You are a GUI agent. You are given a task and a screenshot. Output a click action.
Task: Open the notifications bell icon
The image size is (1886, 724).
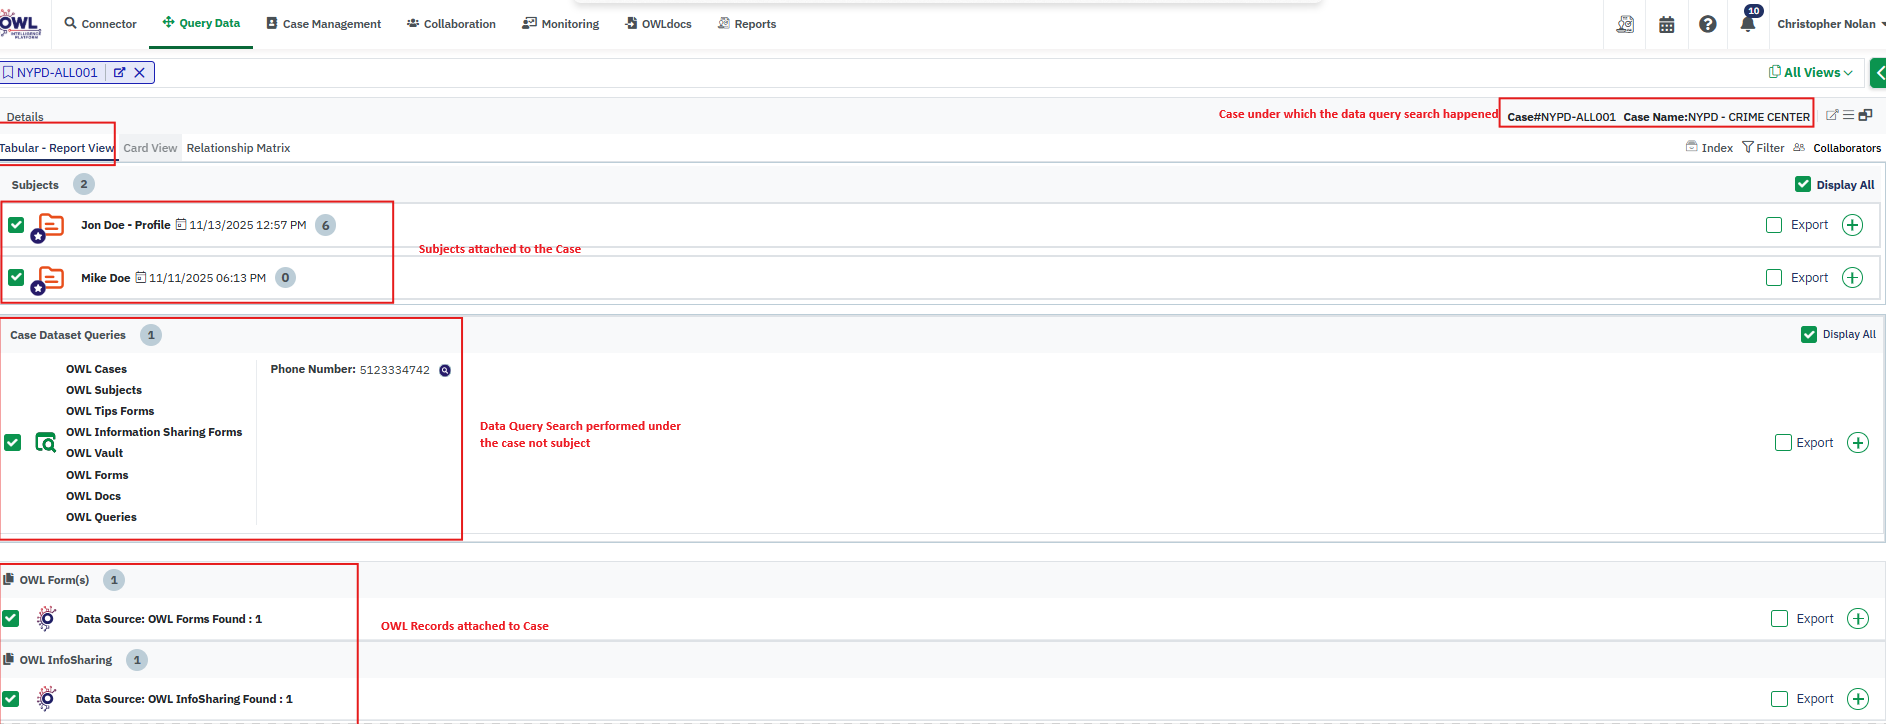coord(1747,24)
